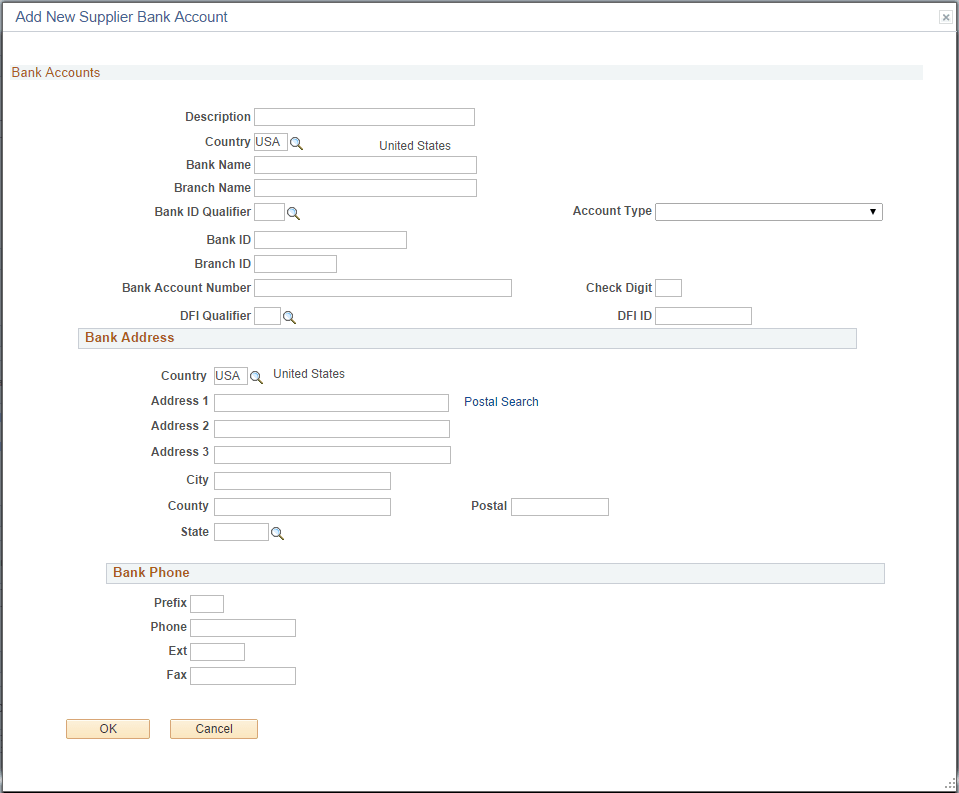Open the State lookup magnifier

tap(277, 533)
